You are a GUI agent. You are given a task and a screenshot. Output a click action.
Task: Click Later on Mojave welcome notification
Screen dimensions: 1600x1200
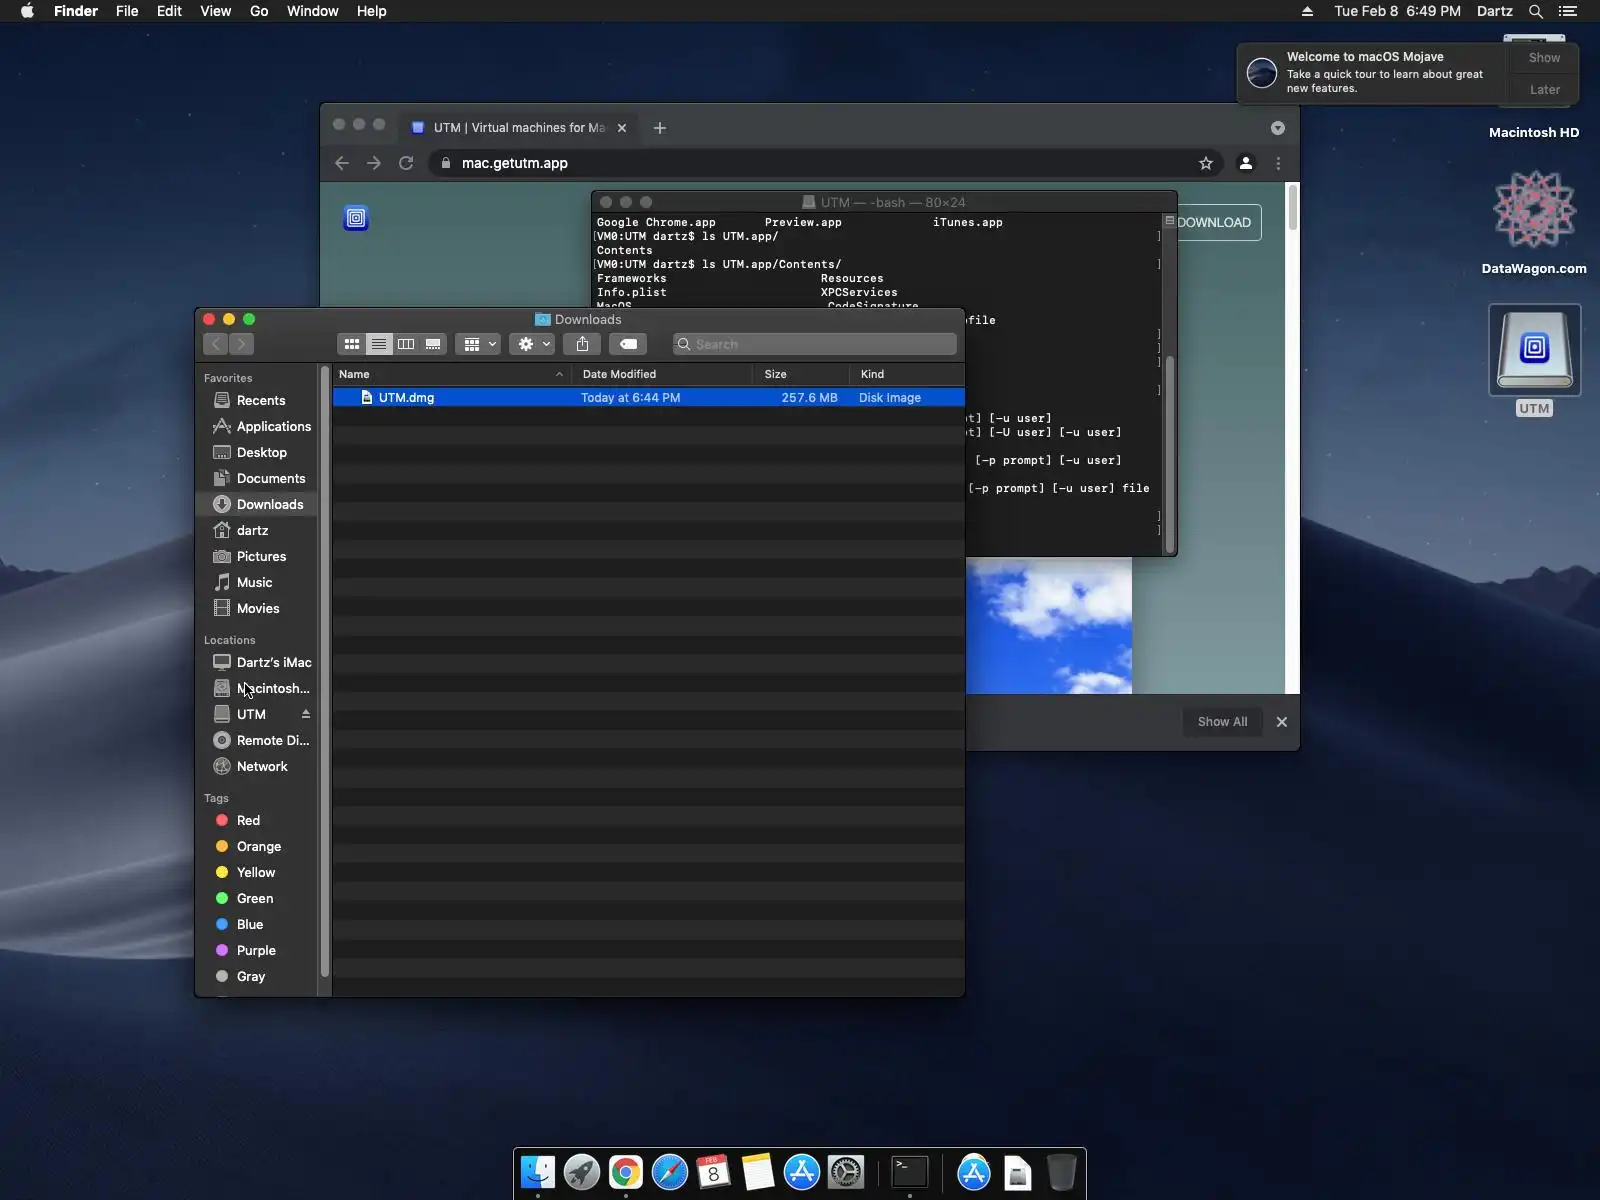[1544, 90]
